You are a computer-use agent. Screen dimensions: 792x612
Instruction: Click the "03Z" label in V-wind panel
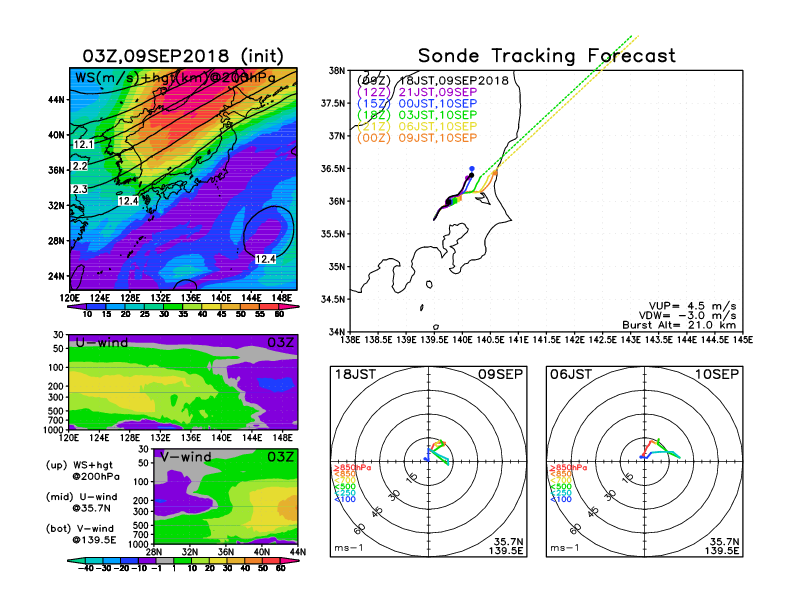[x=280, y=457]
